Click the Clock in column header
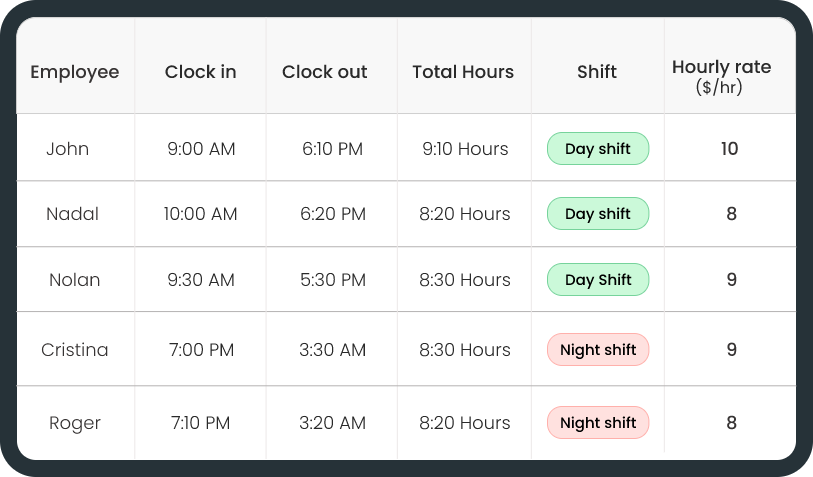This screenshot has height=477, width=813. point(201,72)
